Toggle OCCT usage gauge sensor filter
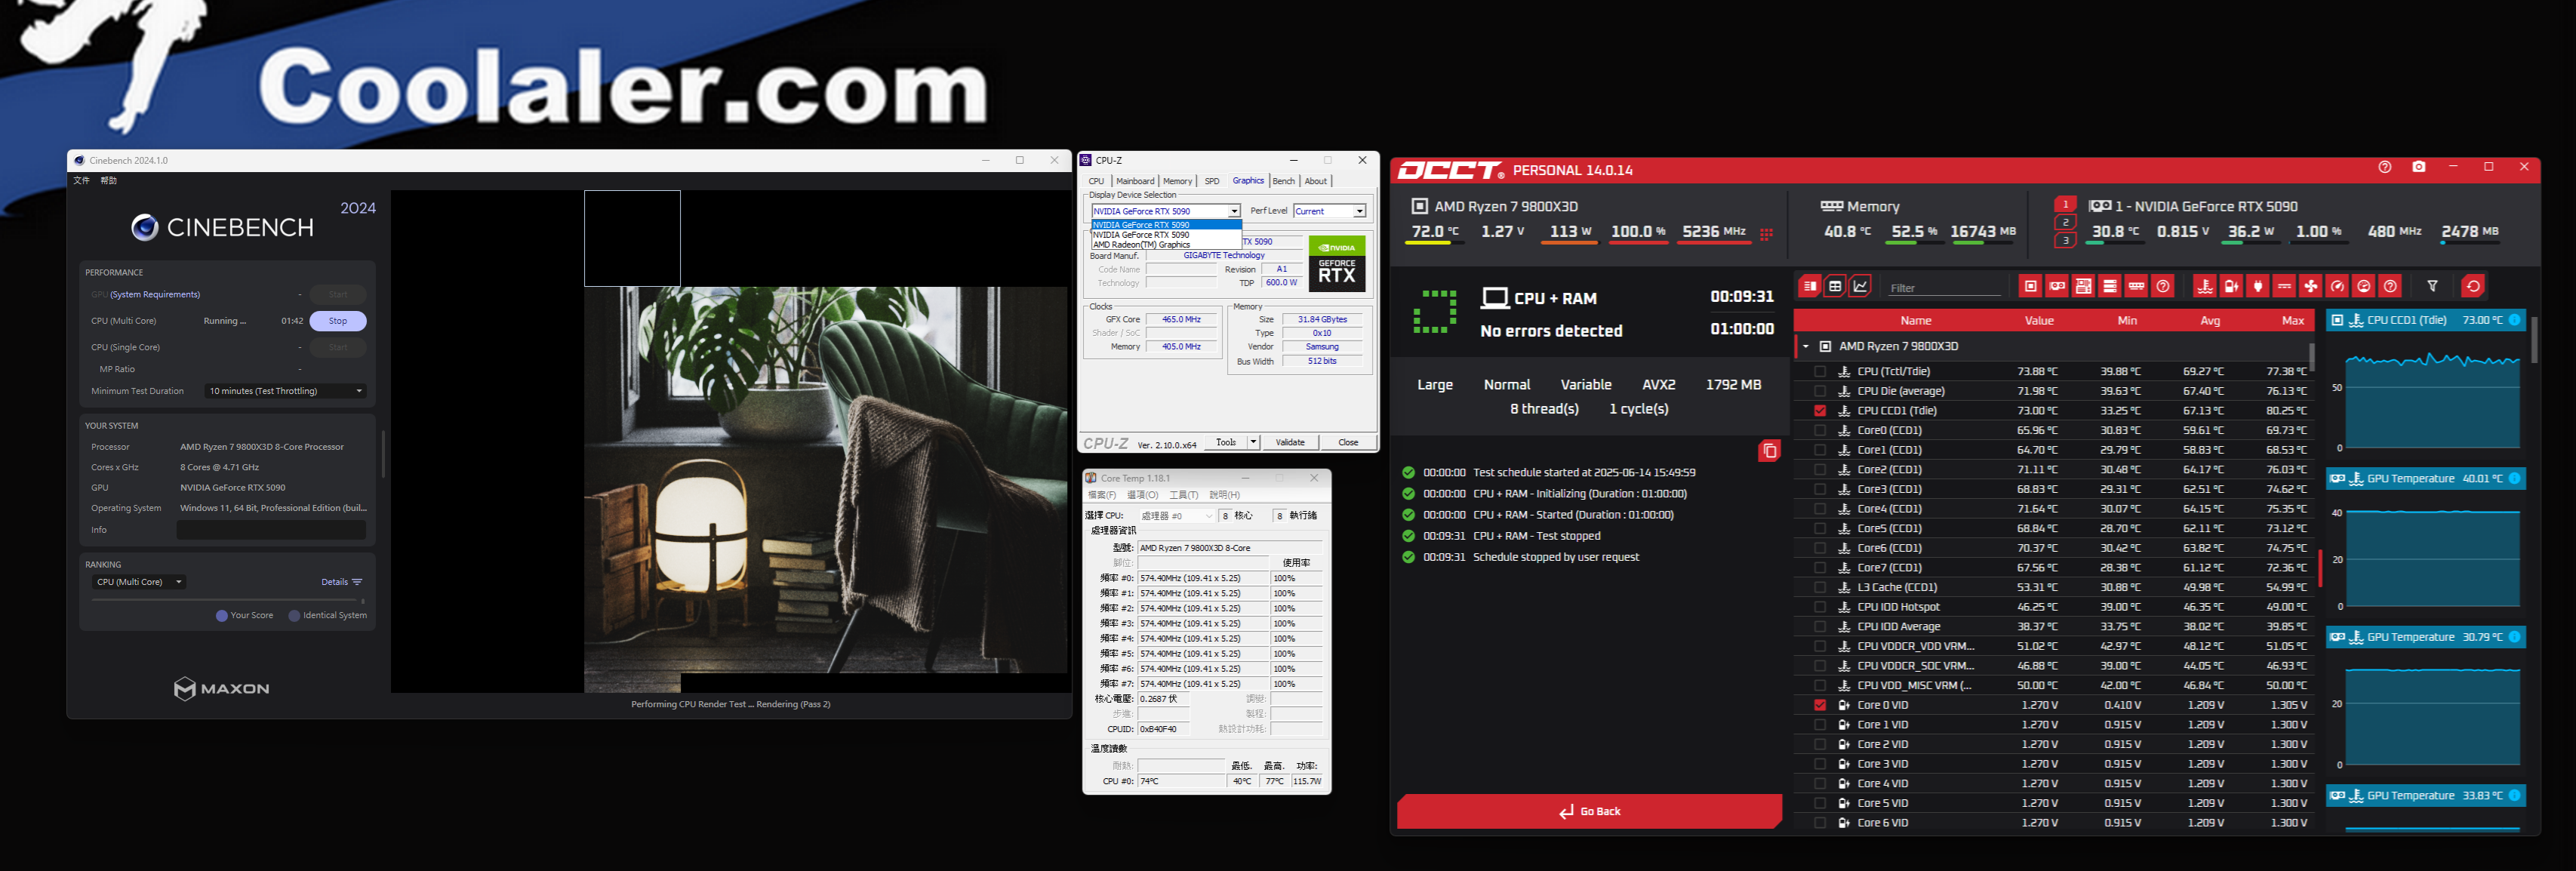Viewport: 2576px width, 871px height. pos(2337,286)
